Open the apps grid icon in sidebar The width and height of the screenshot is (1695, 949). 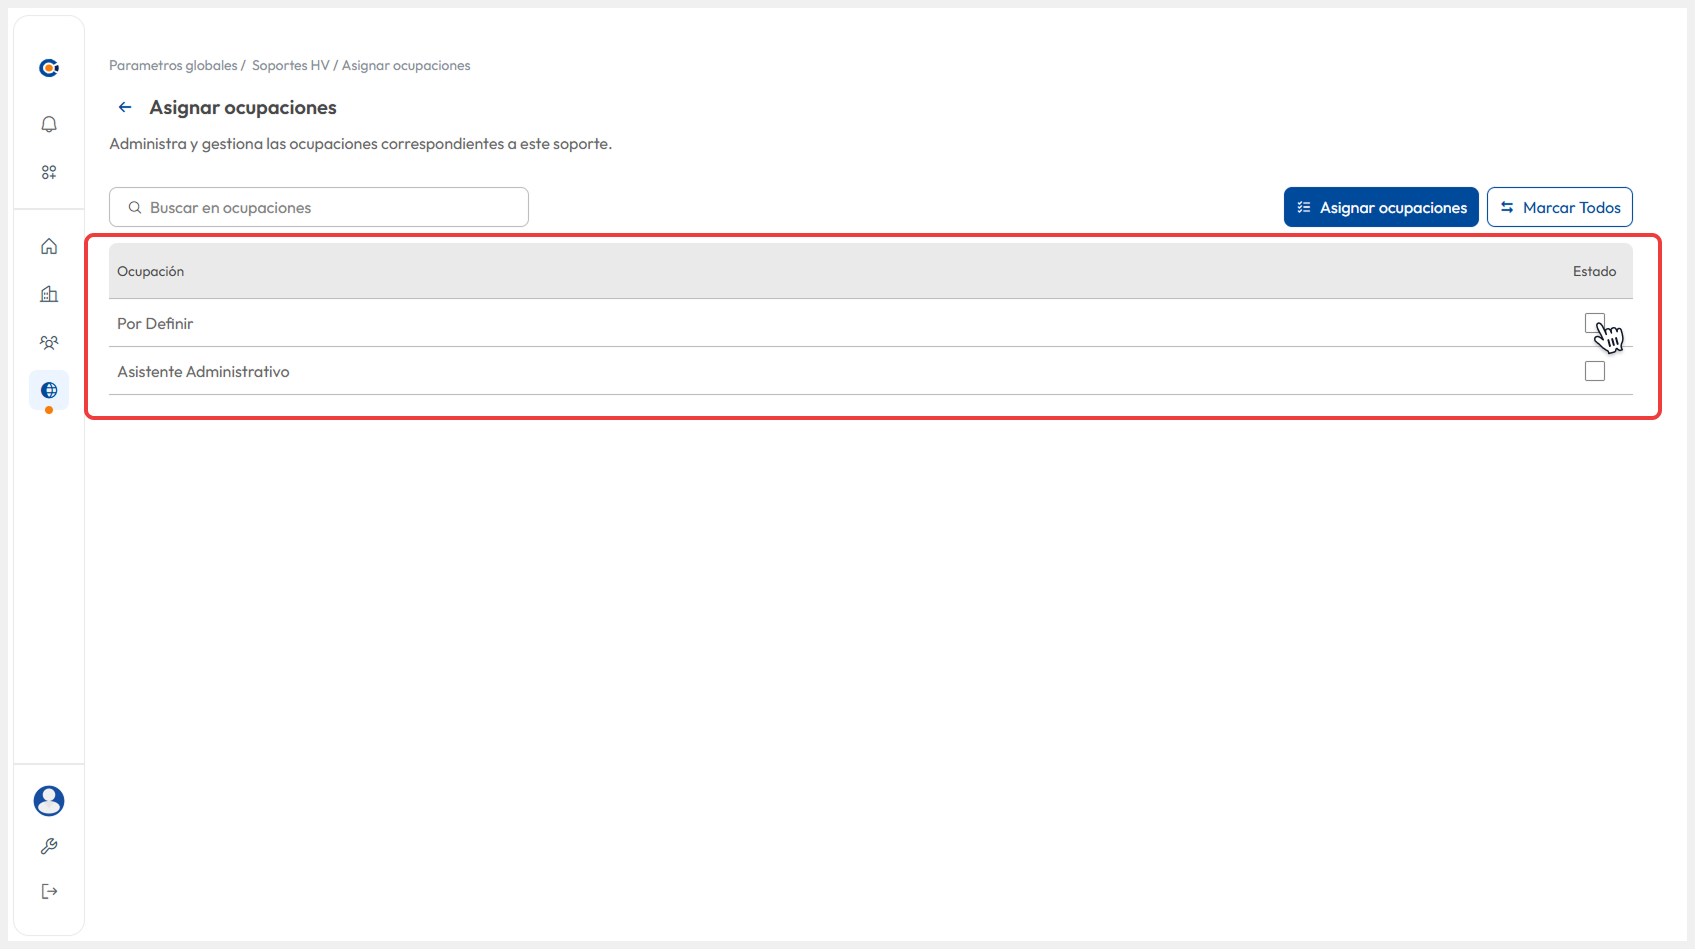pyautogui.click(x=49, y=172)
